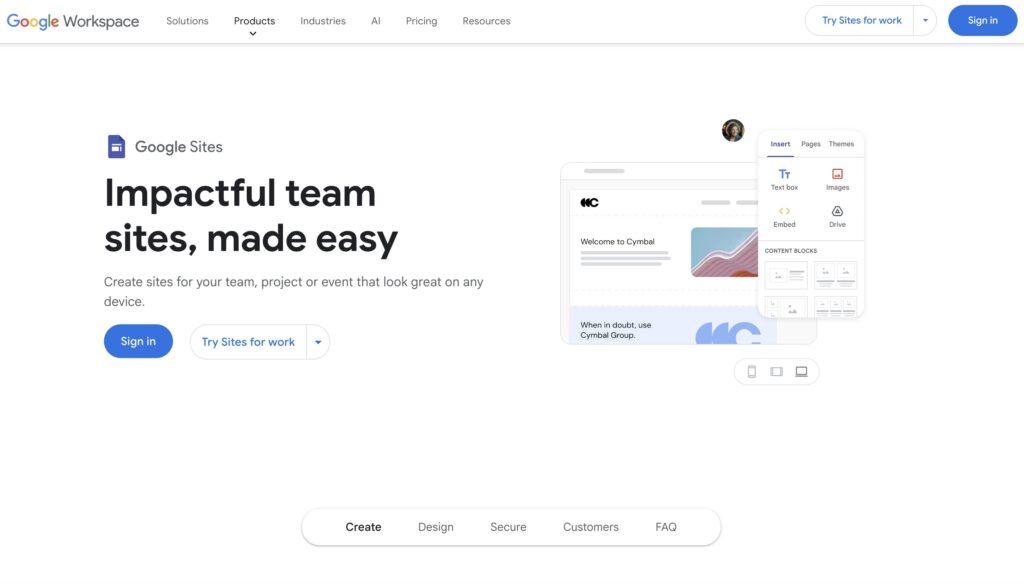Enable tablet device preview mode
Screen dimensions: 1024x583
776,370
